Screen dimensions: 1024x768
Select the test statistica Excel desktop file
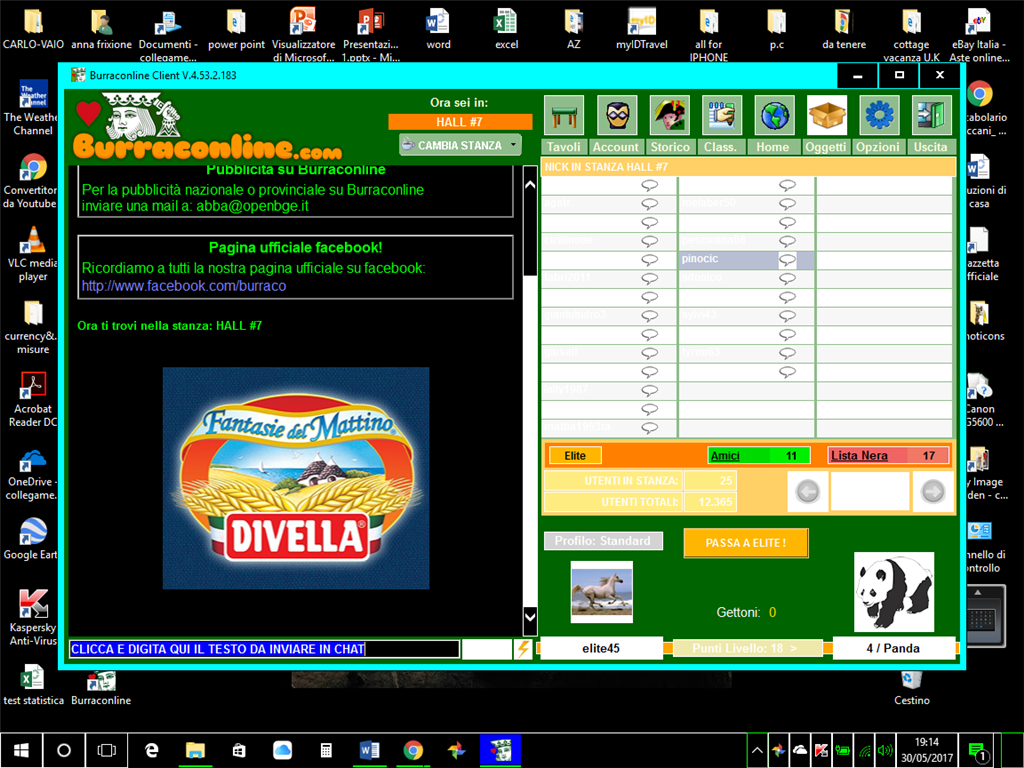click(x=33, y=686)
